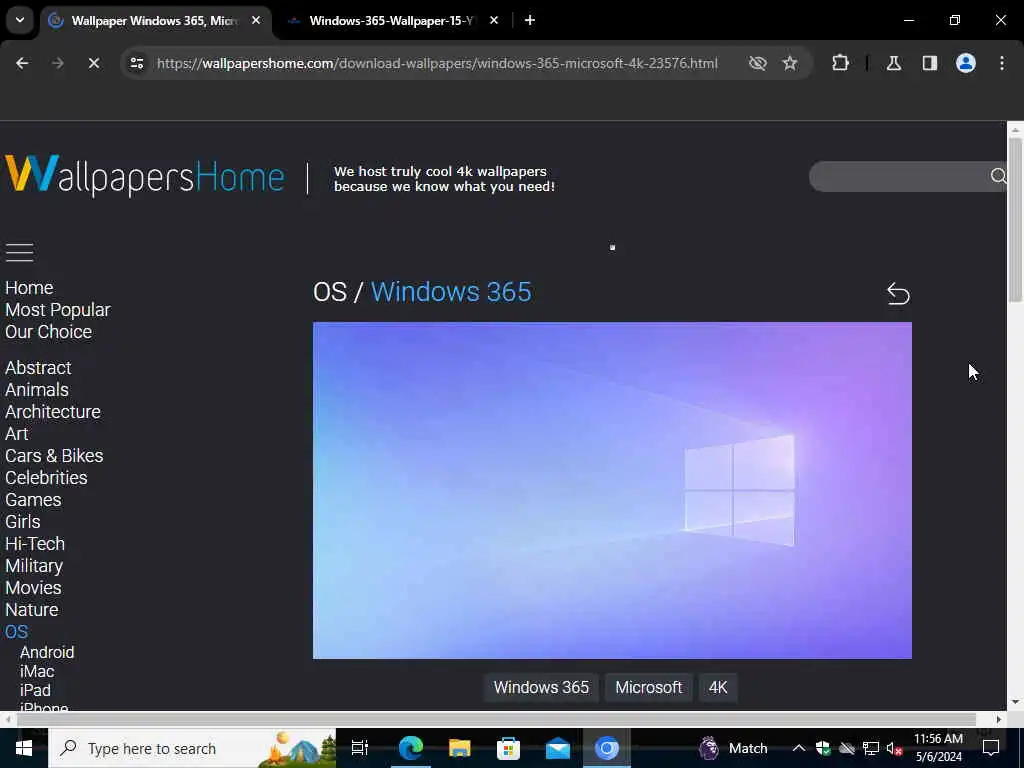Select the Art category
The width and height of the screenshot is (1024, 768).
coord(16,434)
